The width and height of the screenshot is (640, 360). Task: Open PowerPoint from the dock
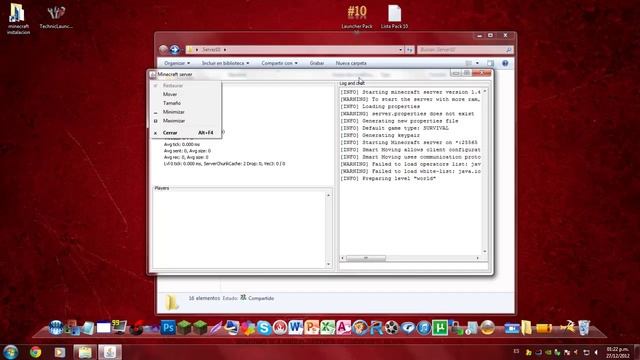311,327
